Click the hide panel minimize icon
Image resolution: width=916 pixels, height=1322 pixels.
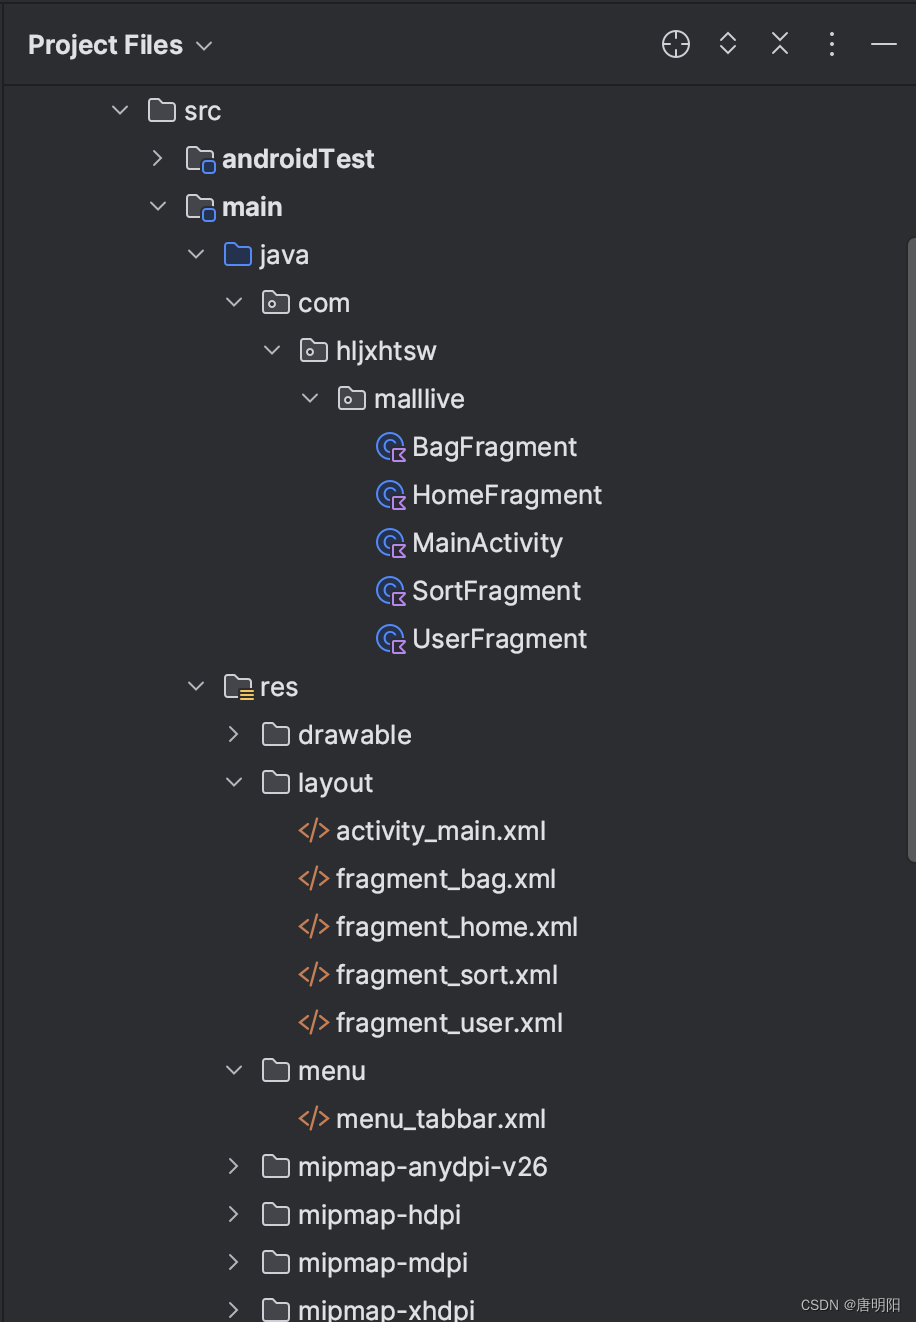883,44
